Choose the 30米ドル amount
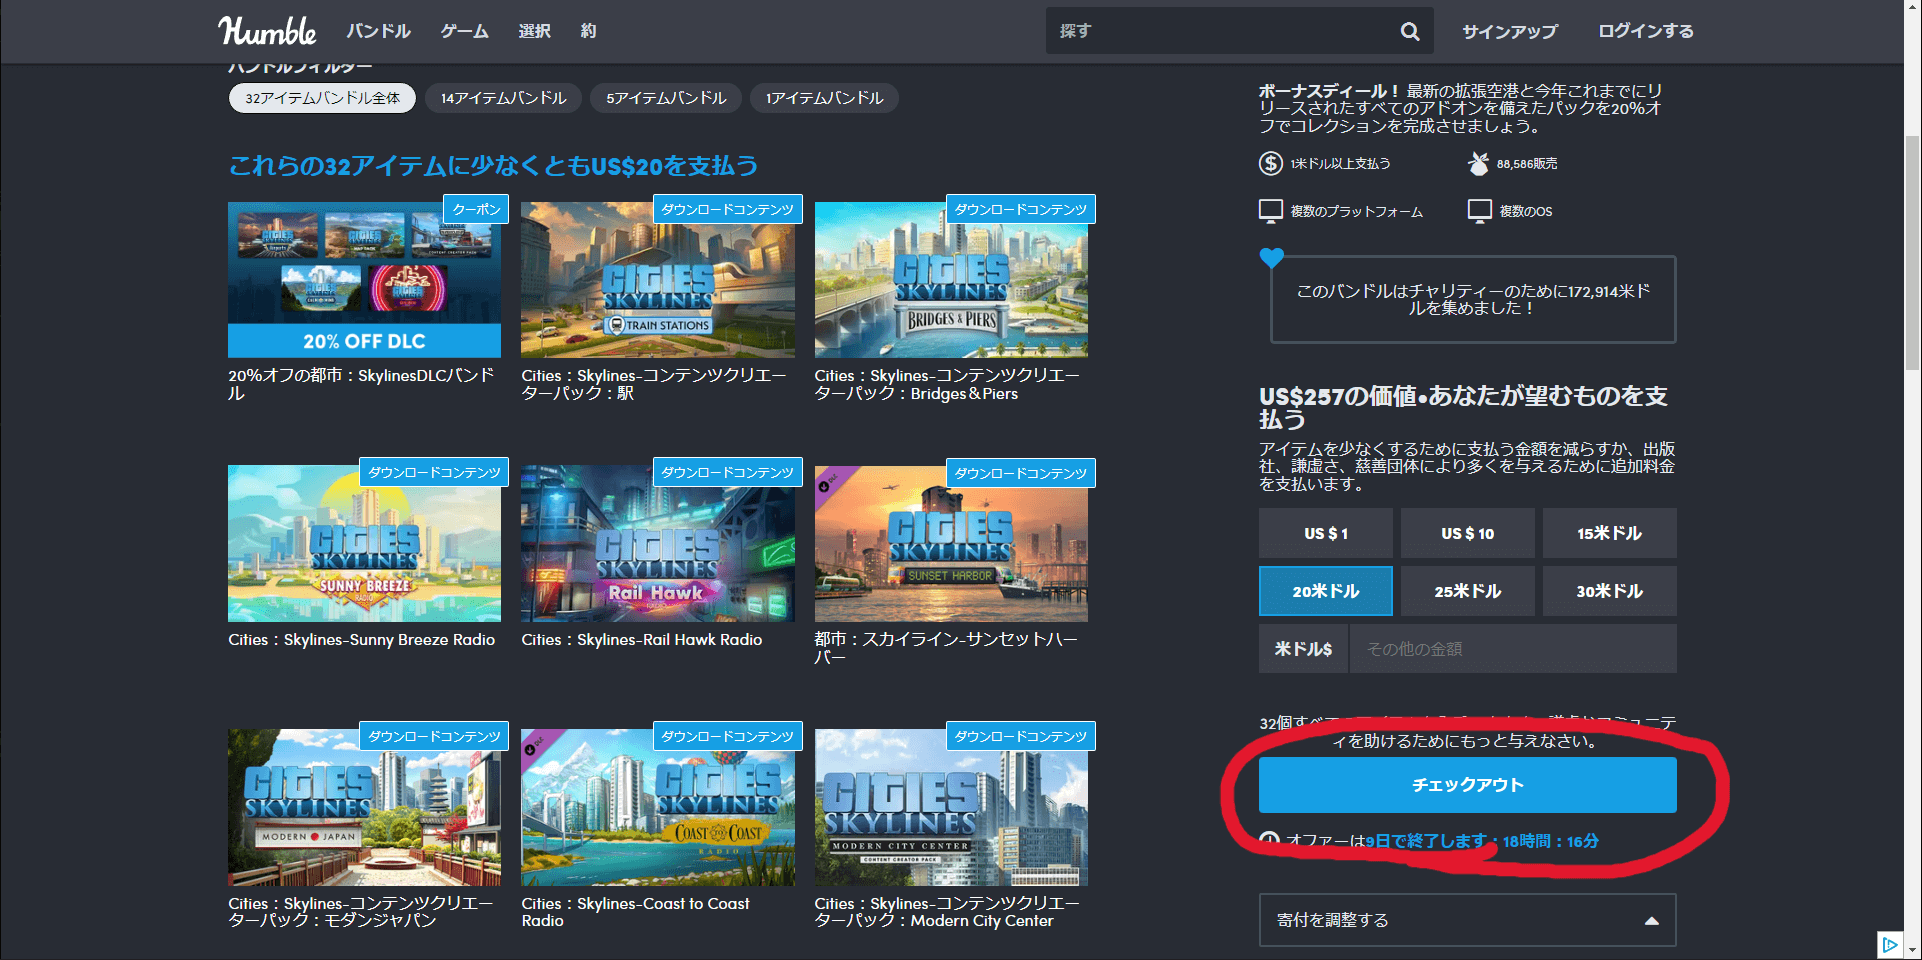The height and width of the screenshot is (960, 1922). coord(1609,591)
